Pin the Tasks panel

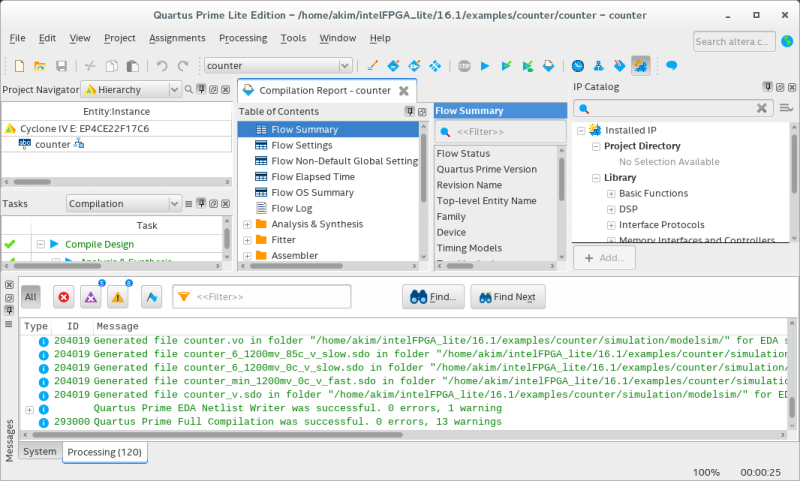click(x=202, y=204)
